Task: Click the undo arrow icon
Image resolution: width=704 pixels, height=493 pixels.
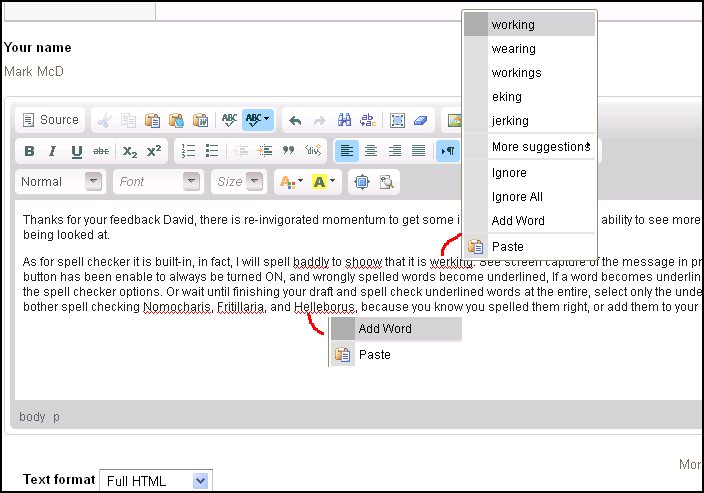Action: [295, 120]
